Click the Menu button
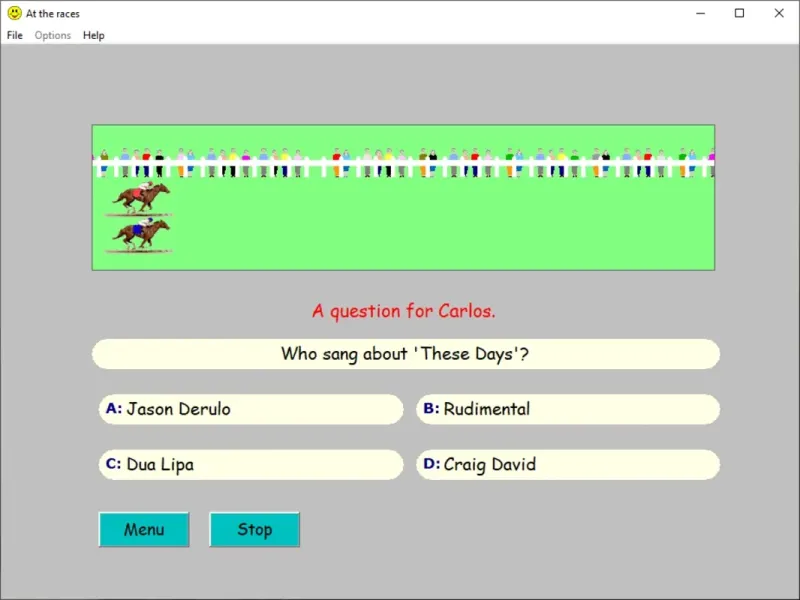This screenshot has height=600, width=800. coord(144,530)
